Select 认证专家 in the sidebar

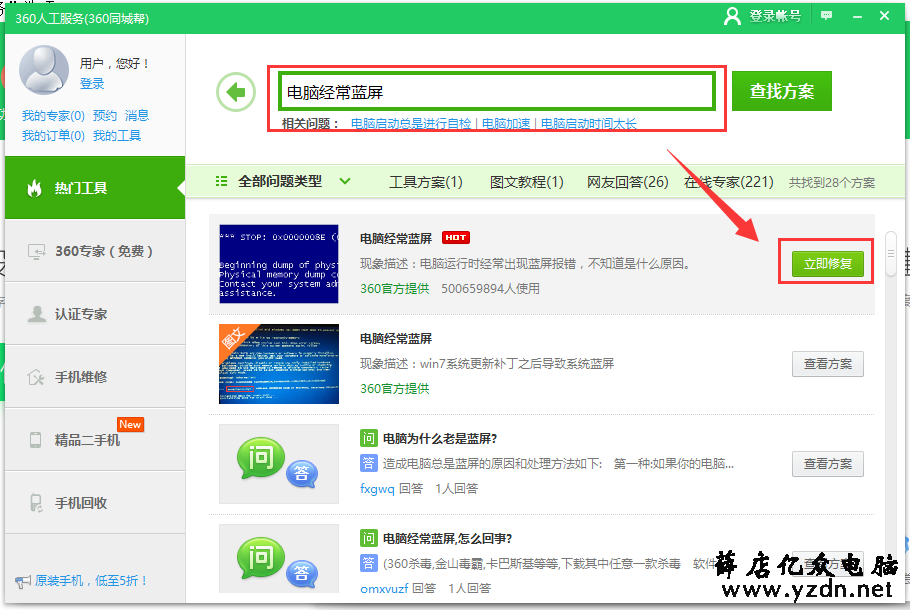click(95, 314)
